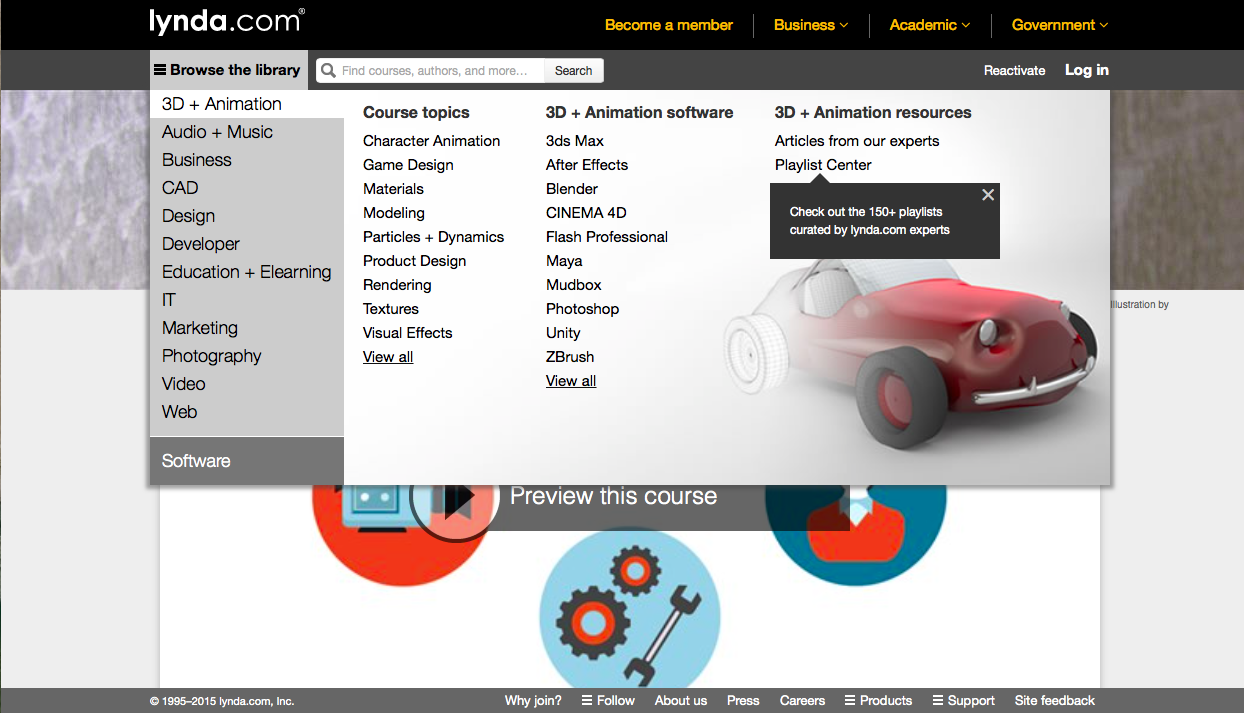The width and height of the screenshot is (1244, 713).
Task: Click View all under Animation software
Action: click(571, 381)
